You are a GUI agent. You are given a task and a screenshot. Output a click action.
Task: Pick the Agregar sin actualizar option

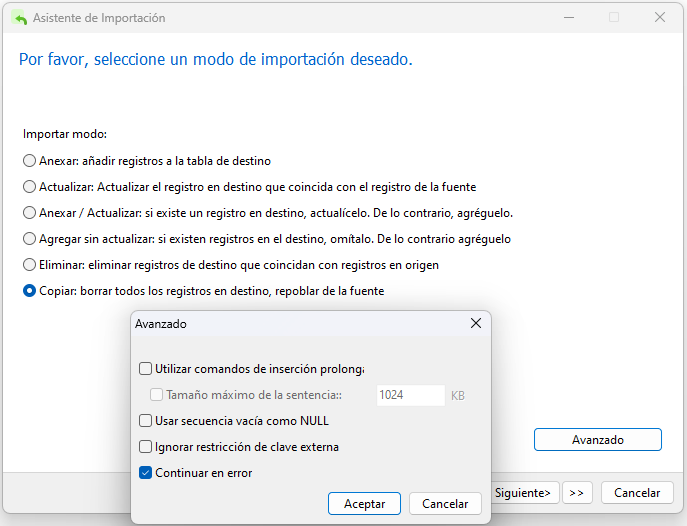pyautogui.click(x=29, y=239)
